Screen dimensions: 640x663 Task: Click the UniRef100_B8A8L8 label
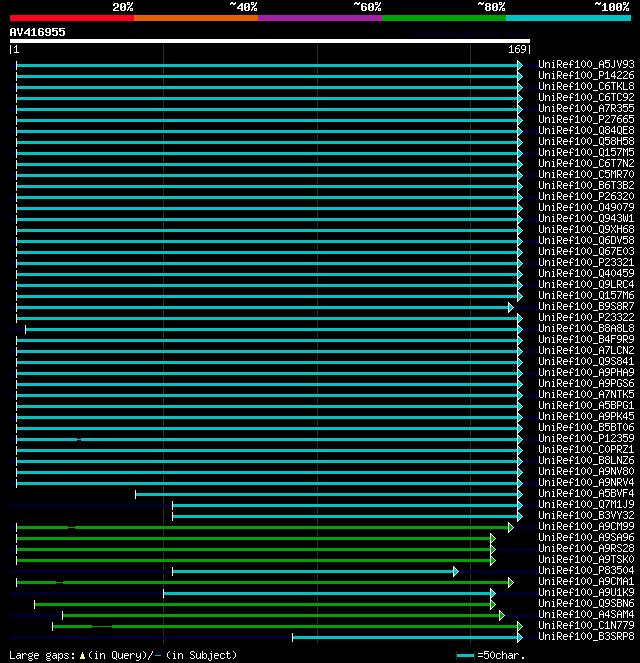[586, 329]
